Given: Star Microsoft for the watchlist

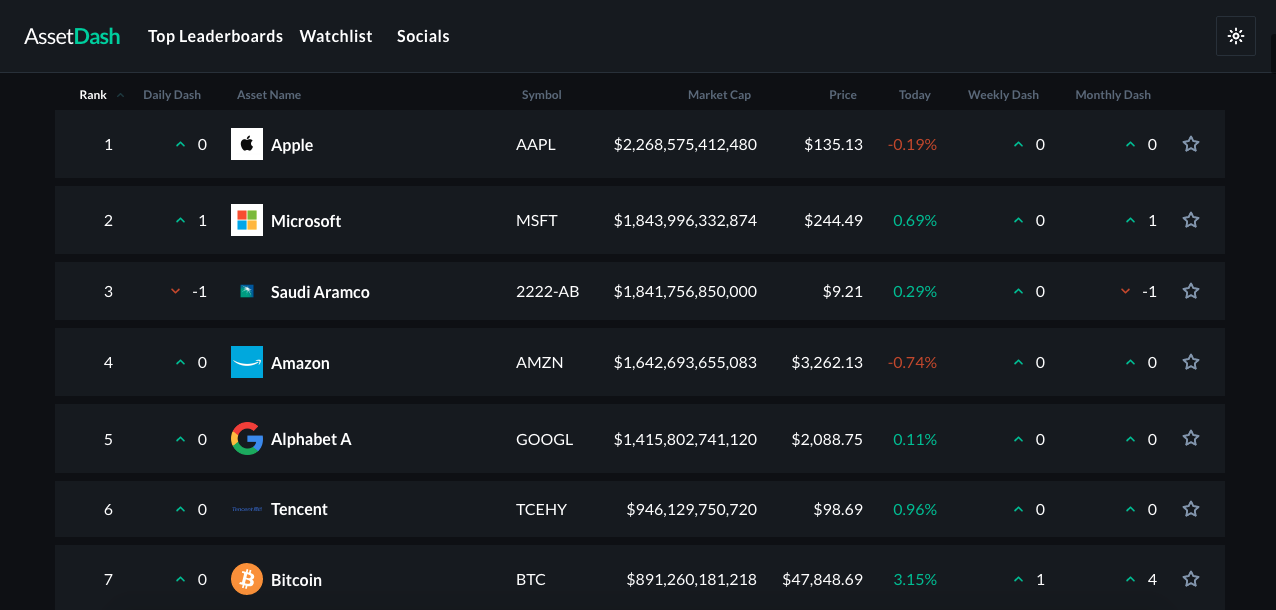Looking at the screenshot, I should coord(1191,220).
